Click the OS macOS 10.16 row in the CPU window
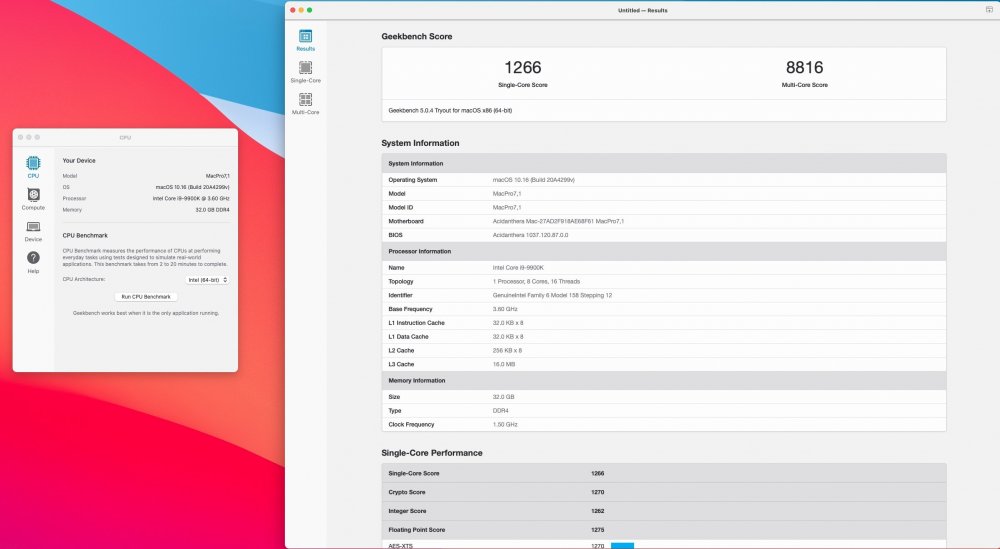Viewport: 1000px width, 549px height. pos(146,187)
